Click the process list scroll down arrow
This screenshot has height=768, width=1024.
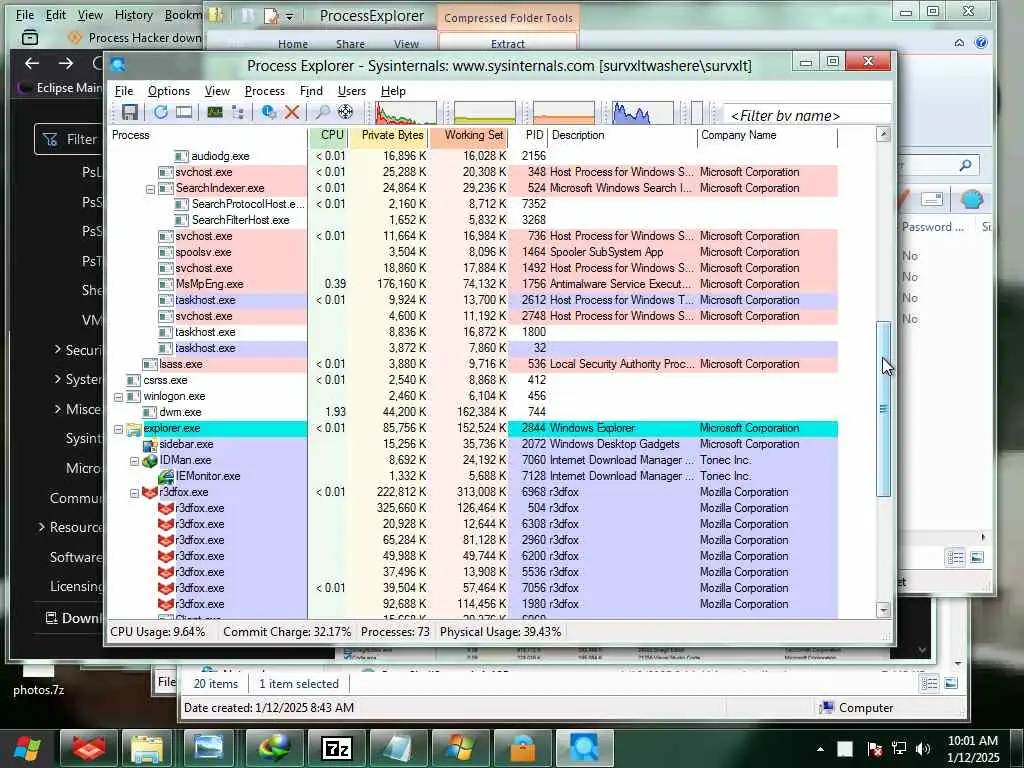point(883,610)
